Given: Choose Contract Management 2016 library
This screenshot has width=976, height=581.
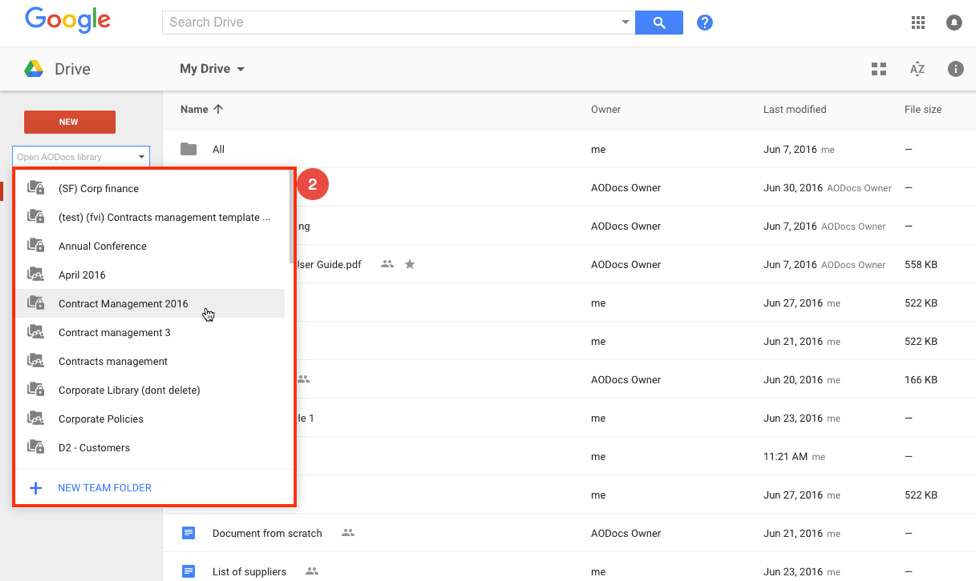Looking at the screenshot, I should click(x=150, y=303).
